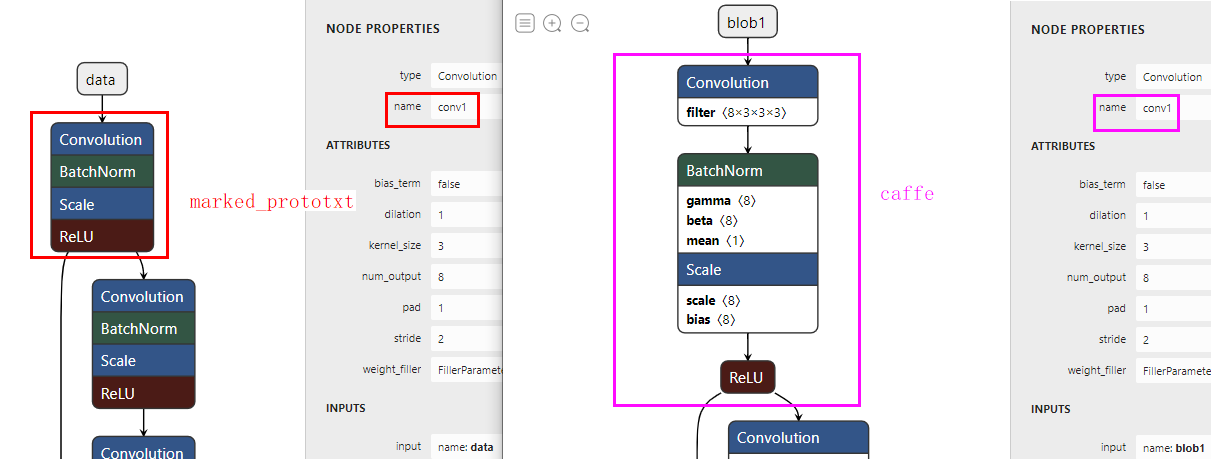Click type field Convolution in left properties panel
Viewport: 1211px width, 459px height.
[x=466, y=76]
